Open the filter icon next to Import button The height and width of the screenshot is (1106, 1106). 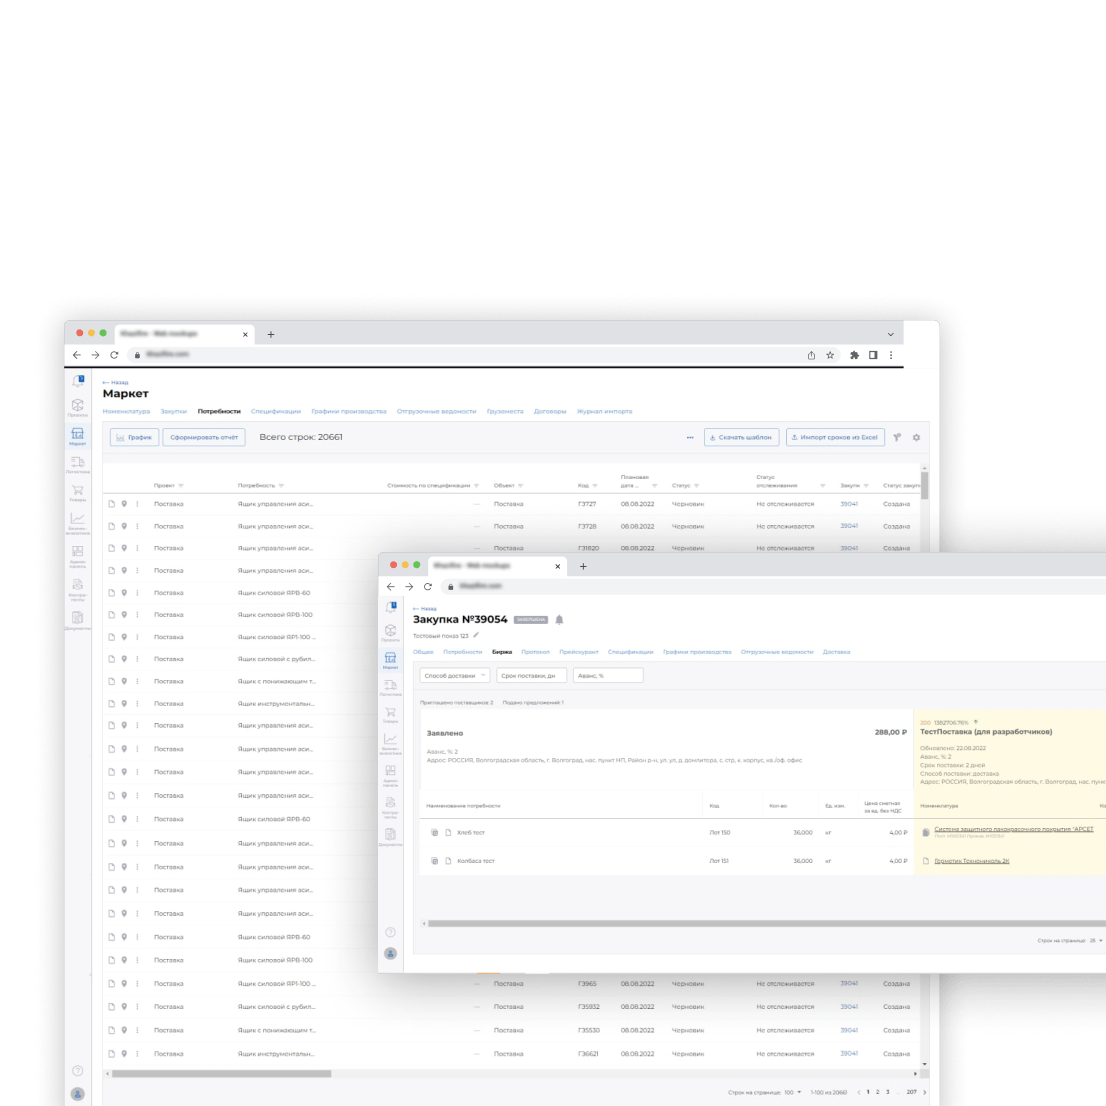[x=897, y=437]
